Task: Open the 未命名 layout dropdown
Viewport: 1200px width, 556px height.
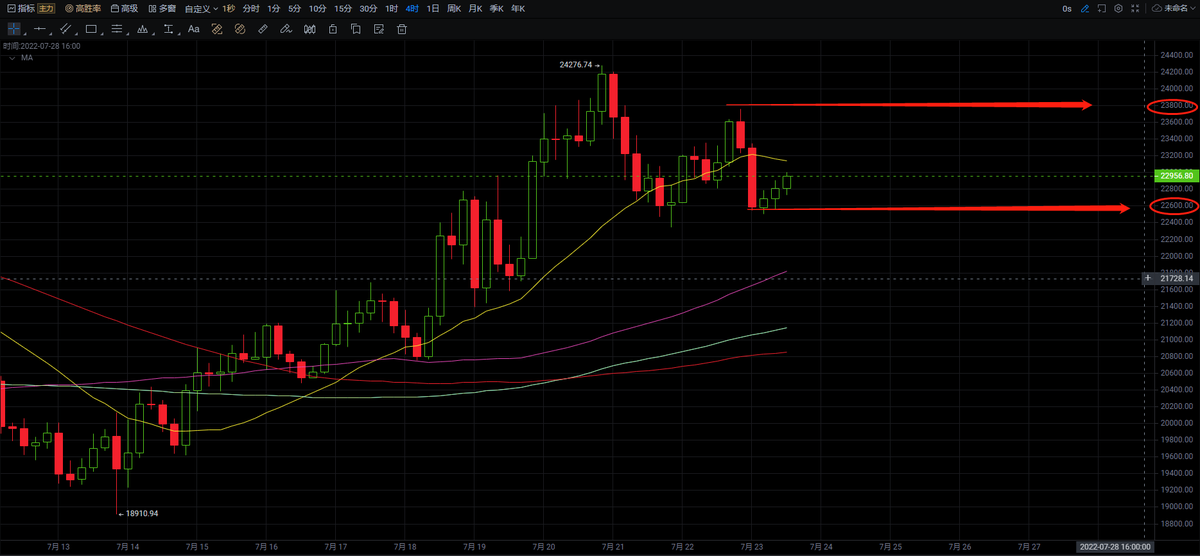Action: tap(1173, 9)
